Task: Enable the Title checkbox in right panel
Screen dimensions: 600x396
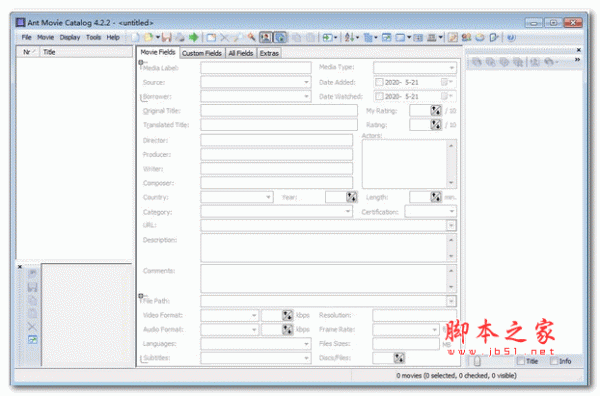Action: click(521, 361)
